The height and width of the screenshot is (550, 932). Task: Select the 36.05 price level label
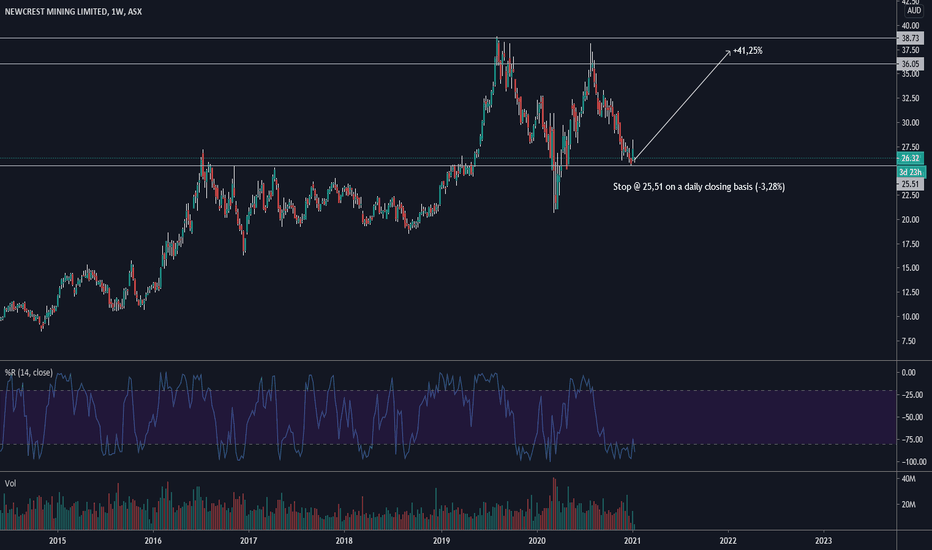click(910, 64)
